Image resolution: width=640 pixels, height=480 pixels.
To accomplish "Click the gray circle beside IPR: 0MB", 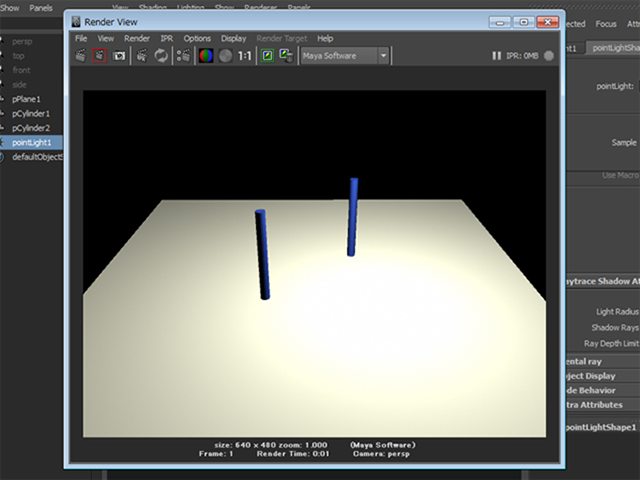I will pyautogui.click(x=549, y=56).
